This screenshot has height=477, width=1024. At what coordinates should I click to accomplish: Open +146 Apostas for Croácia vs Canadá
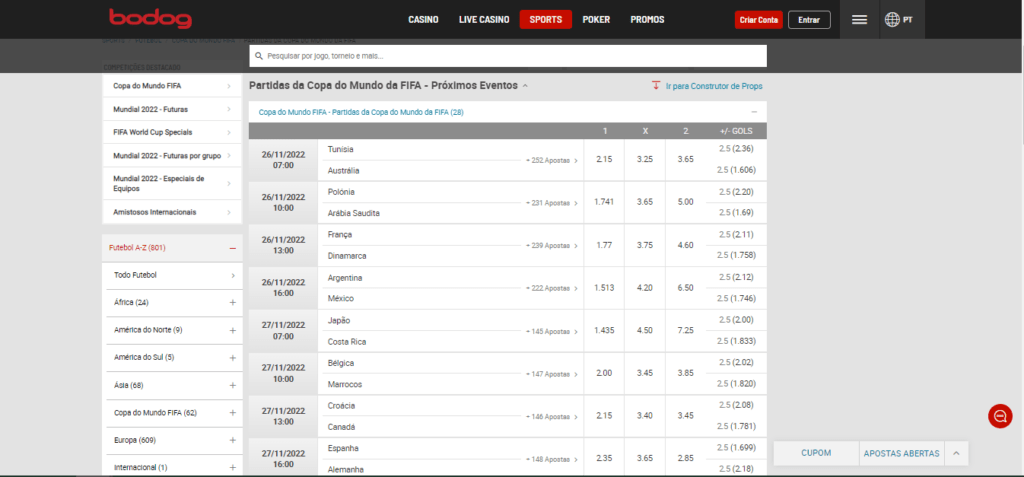pos(551,416)
